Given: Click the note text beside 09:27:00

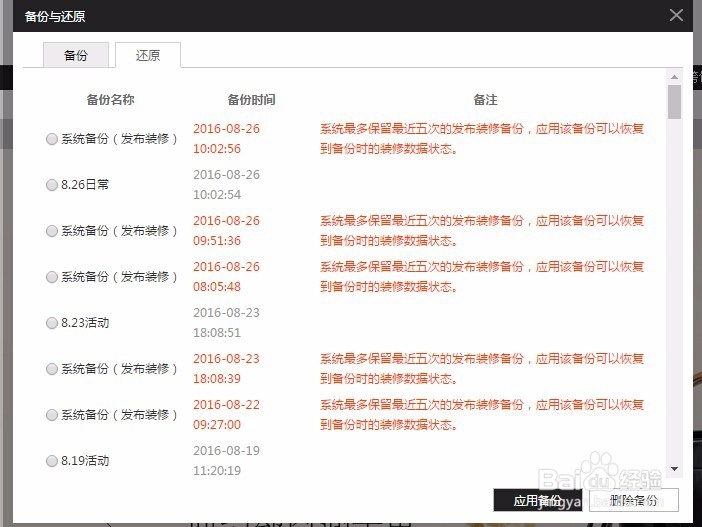Looking at the screenshot, I should [482, 415].
